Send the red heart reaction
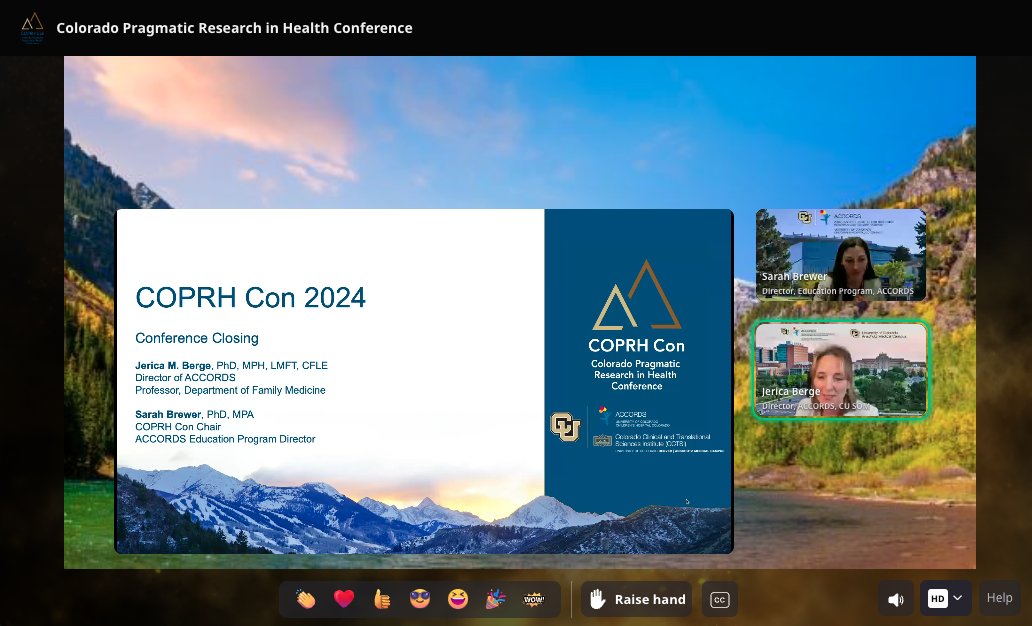Viewport: 1032px width, 626px height. pos(344,599)
